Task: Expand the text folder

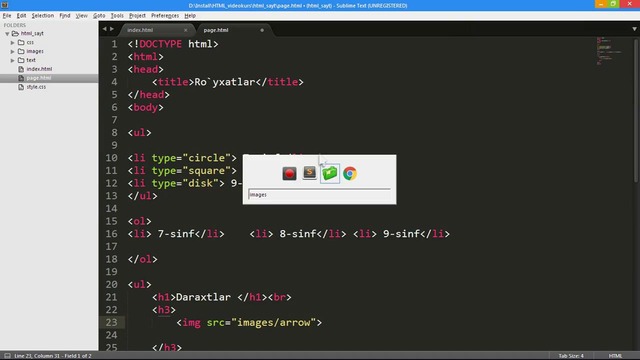Action: 13,60
